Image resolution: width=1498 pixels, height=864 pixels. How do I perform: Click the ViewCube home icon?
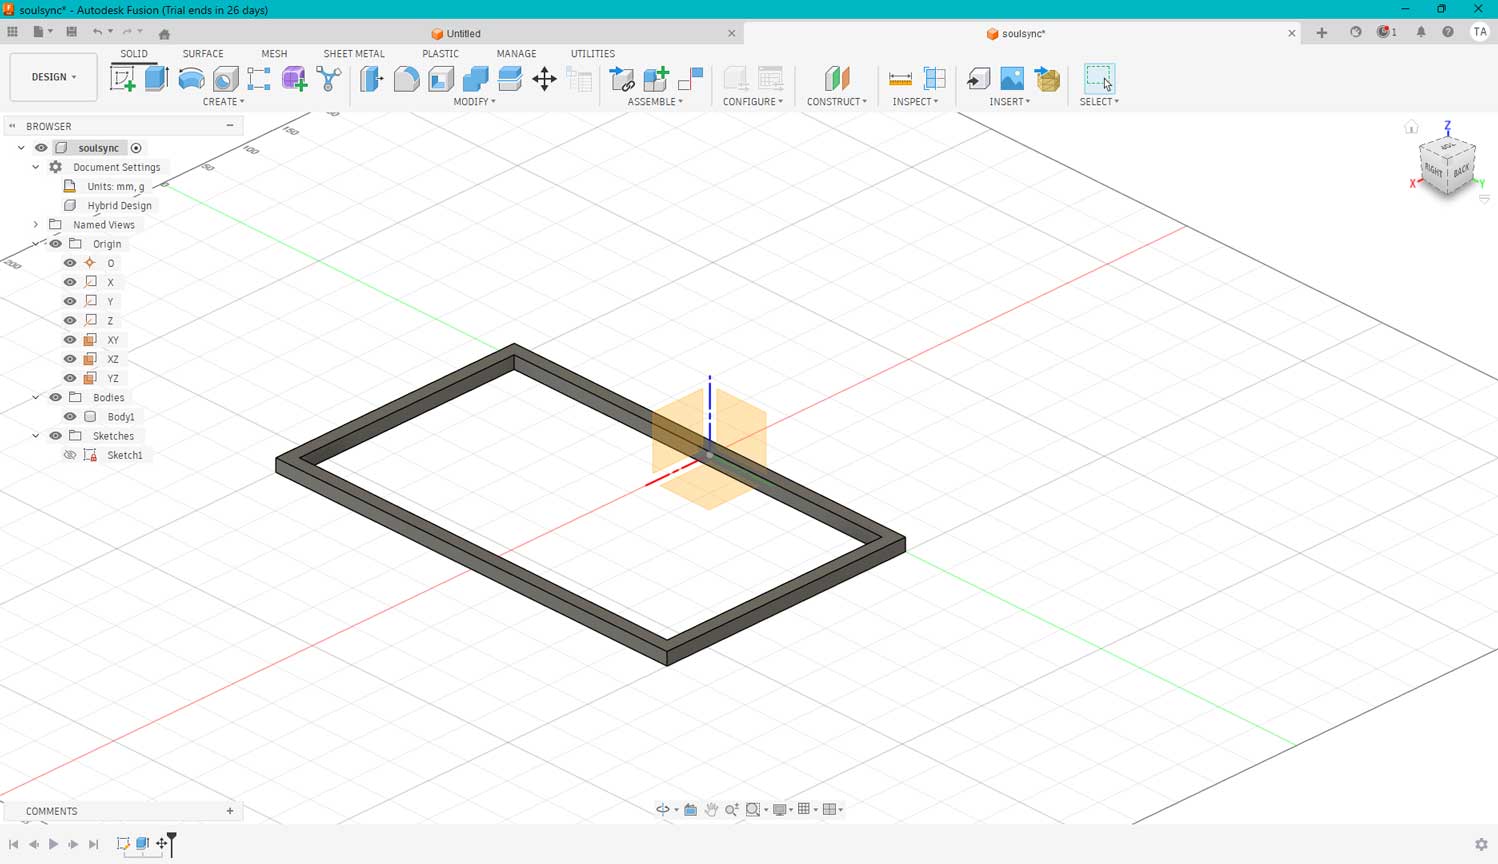(x=1411, y=127)
